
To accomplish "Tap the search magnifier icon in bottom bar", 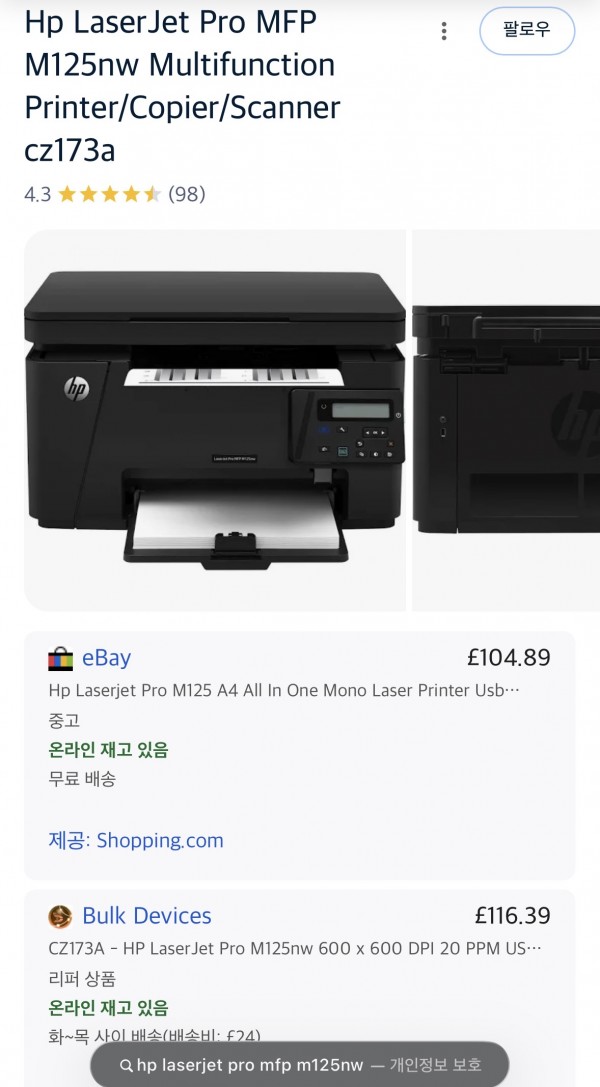I will pos(125,1066).
